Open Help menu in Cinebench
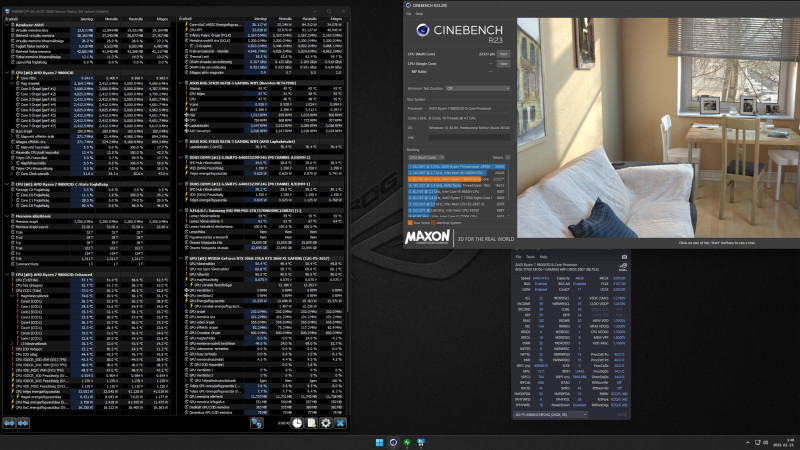The width and height of the screenshot is (800, 450). 419,14
